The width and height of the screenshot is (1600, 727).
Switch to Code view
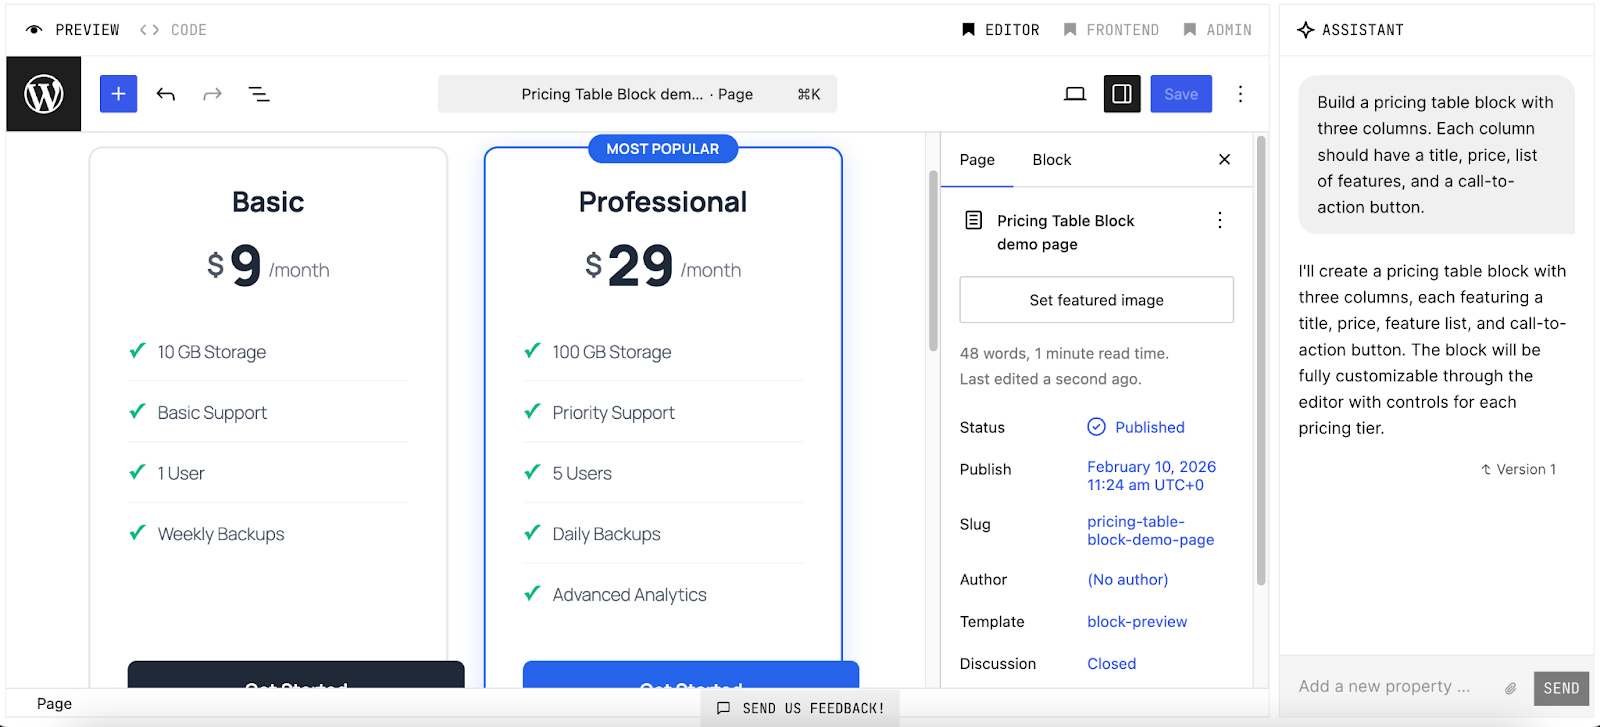click(173, 30)
